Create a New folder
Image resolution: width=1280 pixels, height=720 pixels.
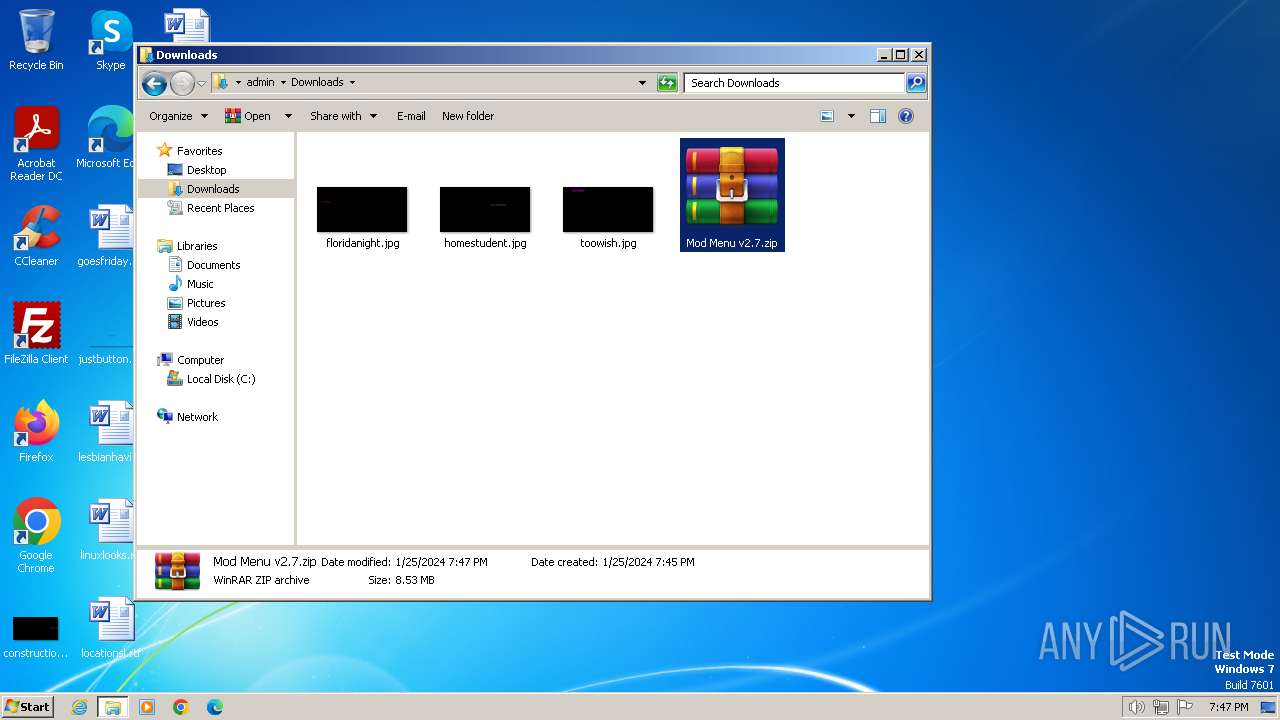click(x=468, y=116)
